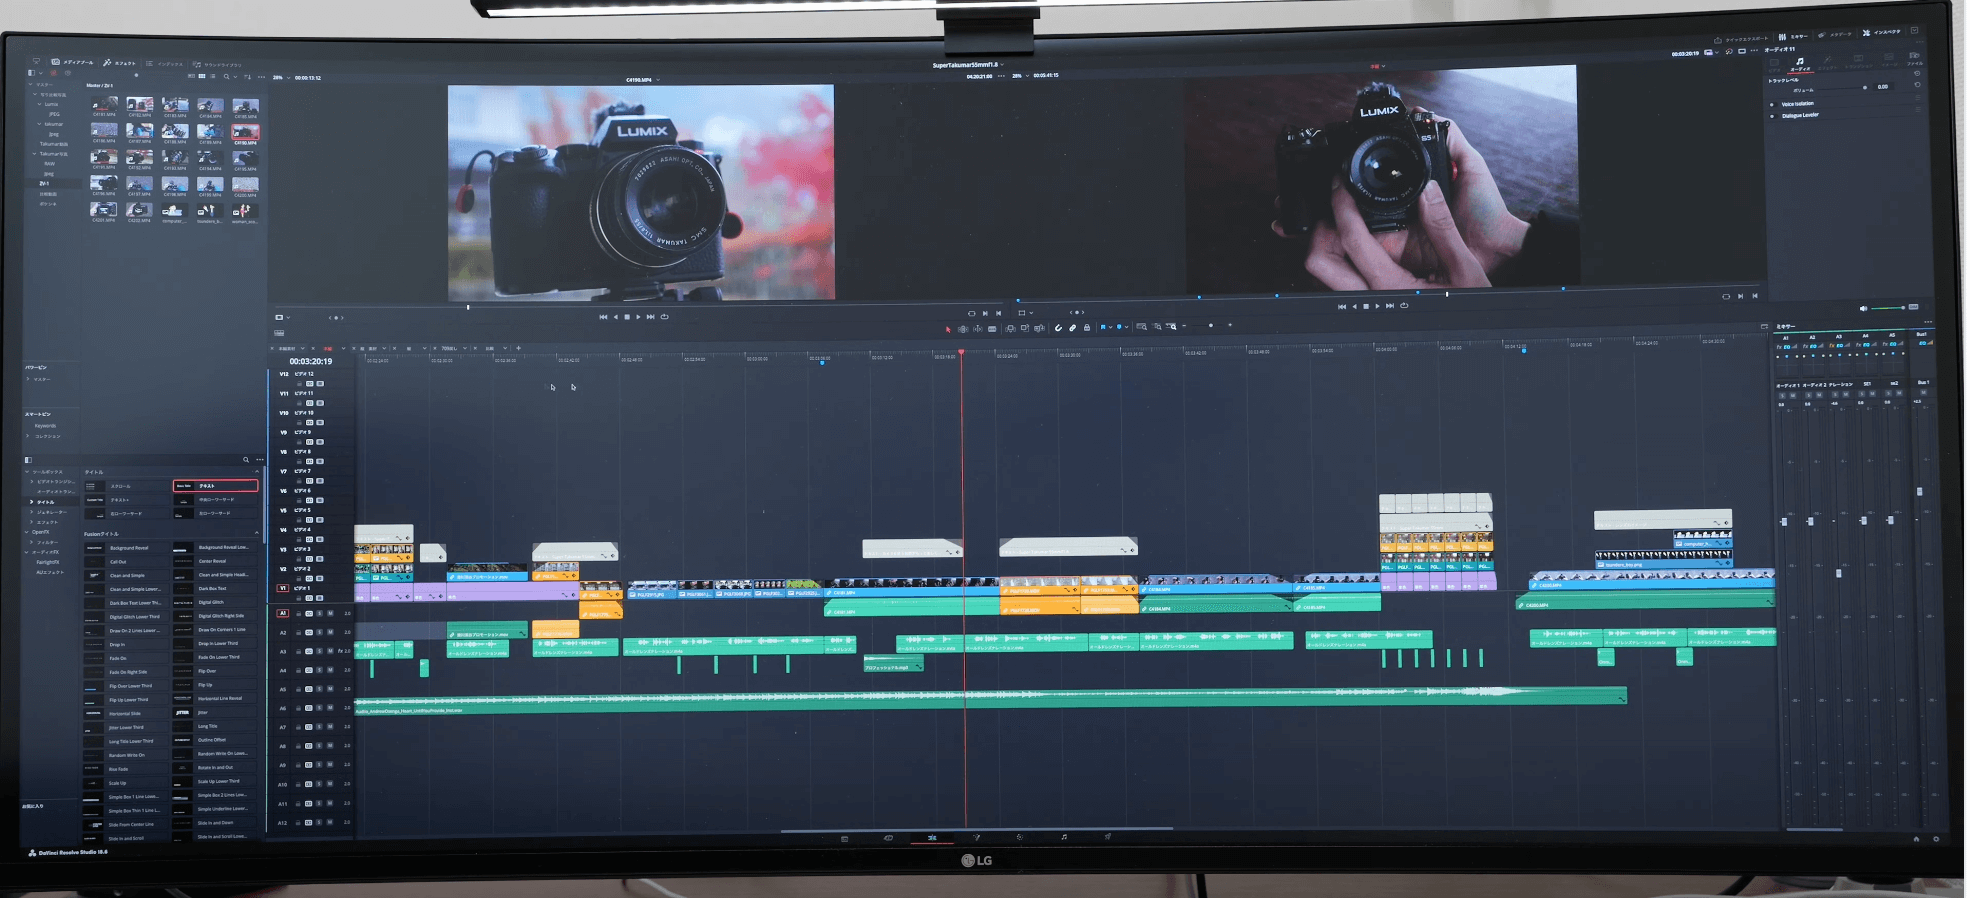Open the source viewer zoom dropdown
1970x898 pixels.
(281, 77)
